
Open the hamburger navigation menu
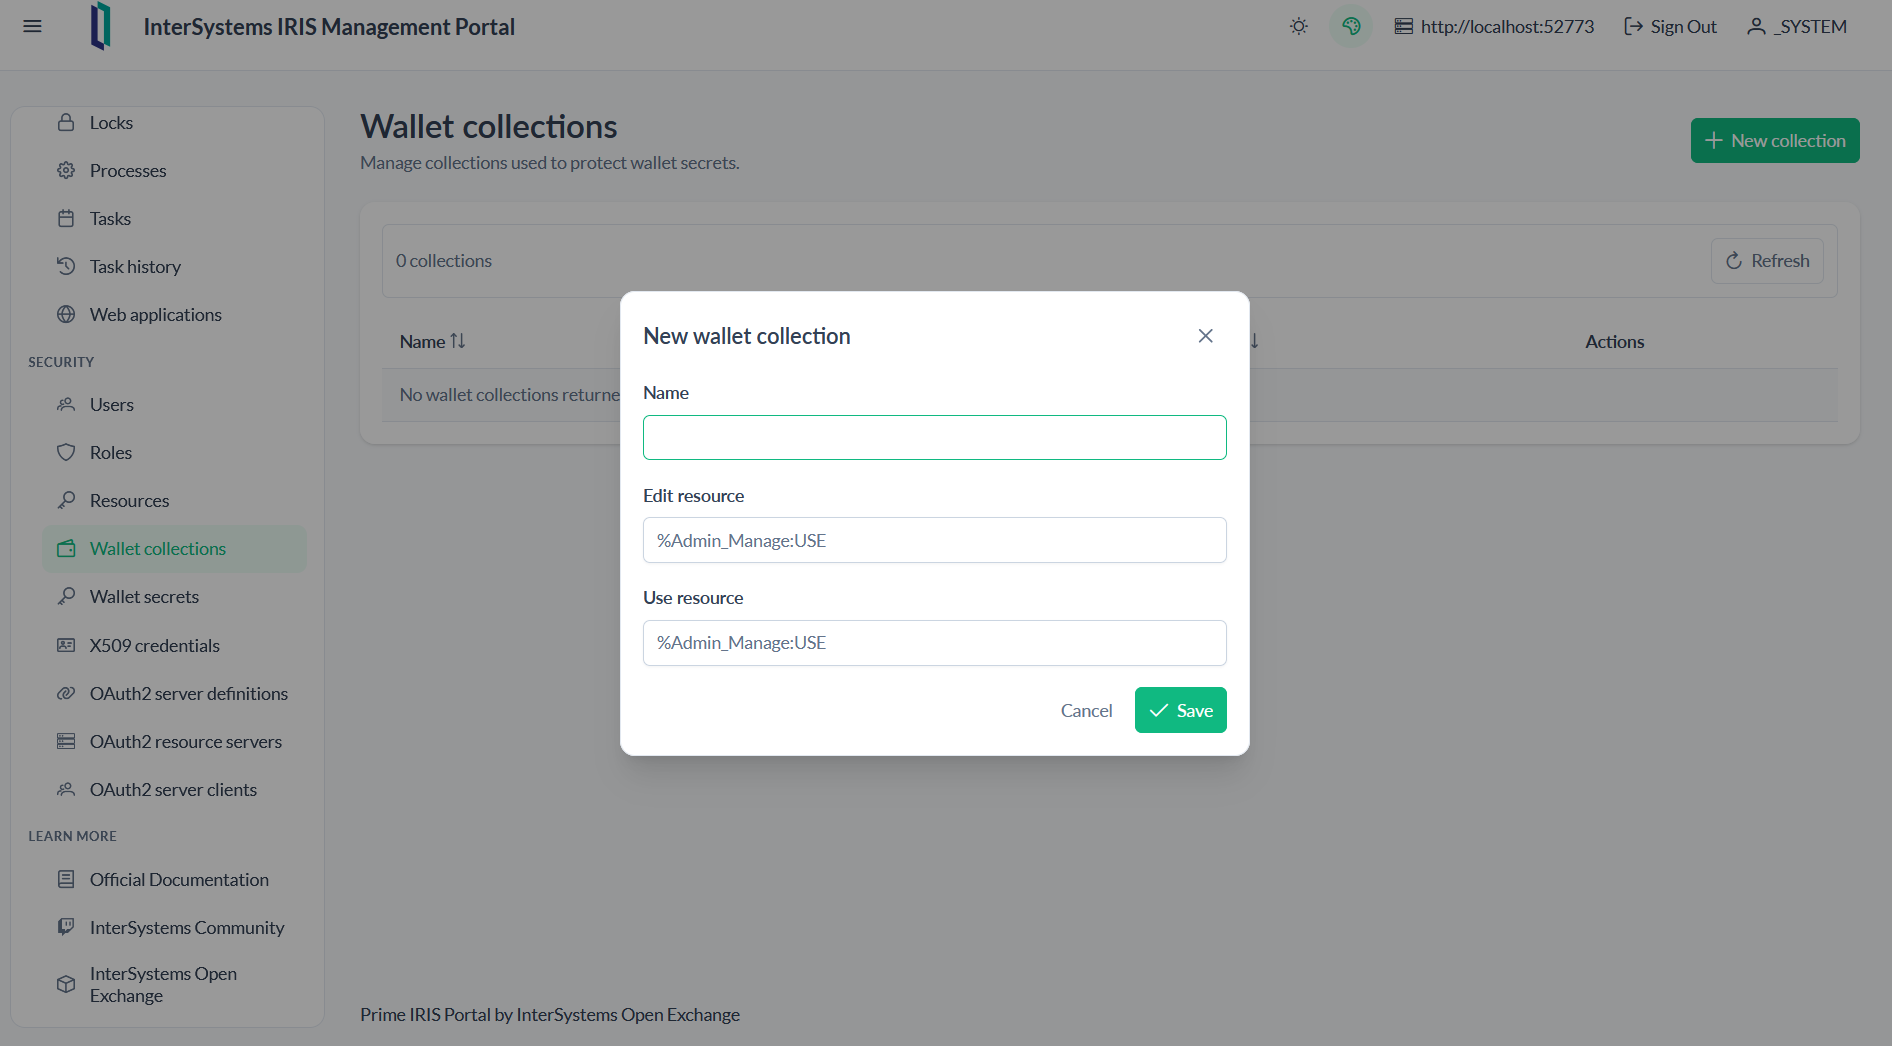(32, 26)
